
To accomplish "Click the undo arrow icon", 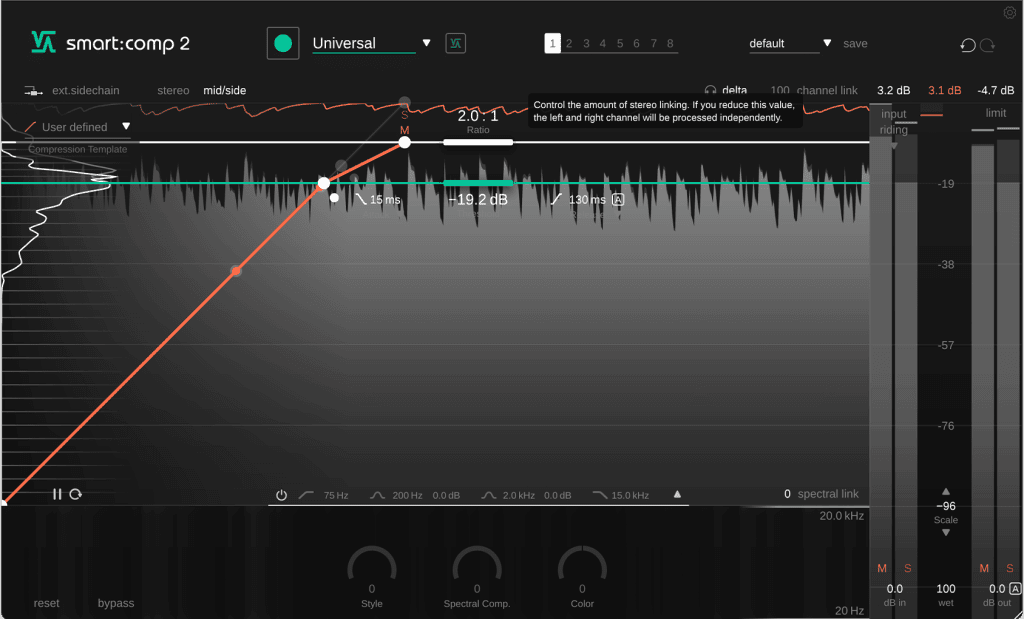I will [x=966, y=45].
